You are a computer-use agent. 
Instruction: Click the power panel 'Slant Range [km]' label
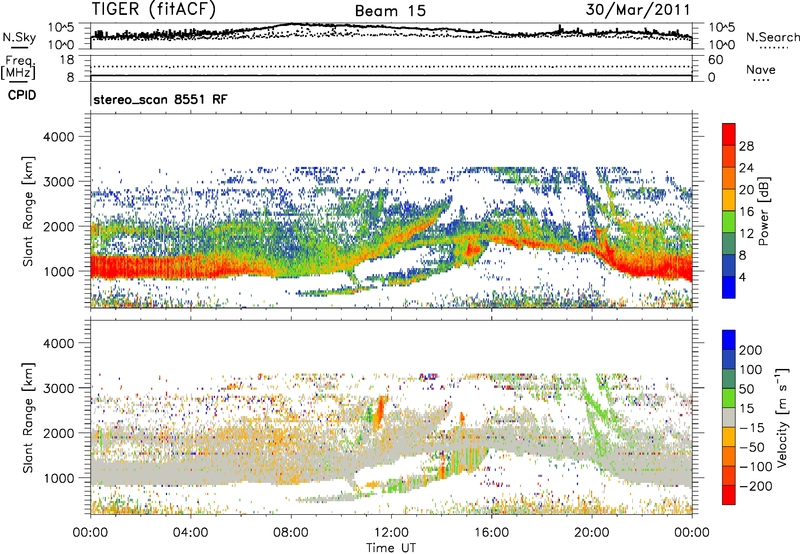point(28,211)
